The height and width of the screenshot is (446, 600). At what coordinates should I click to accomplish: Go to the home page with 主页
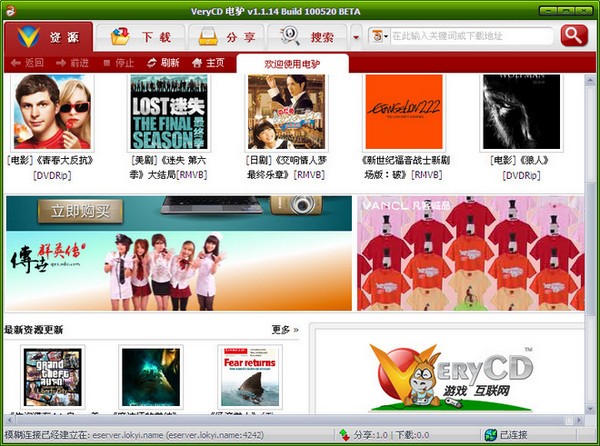(x=208, y=63)
